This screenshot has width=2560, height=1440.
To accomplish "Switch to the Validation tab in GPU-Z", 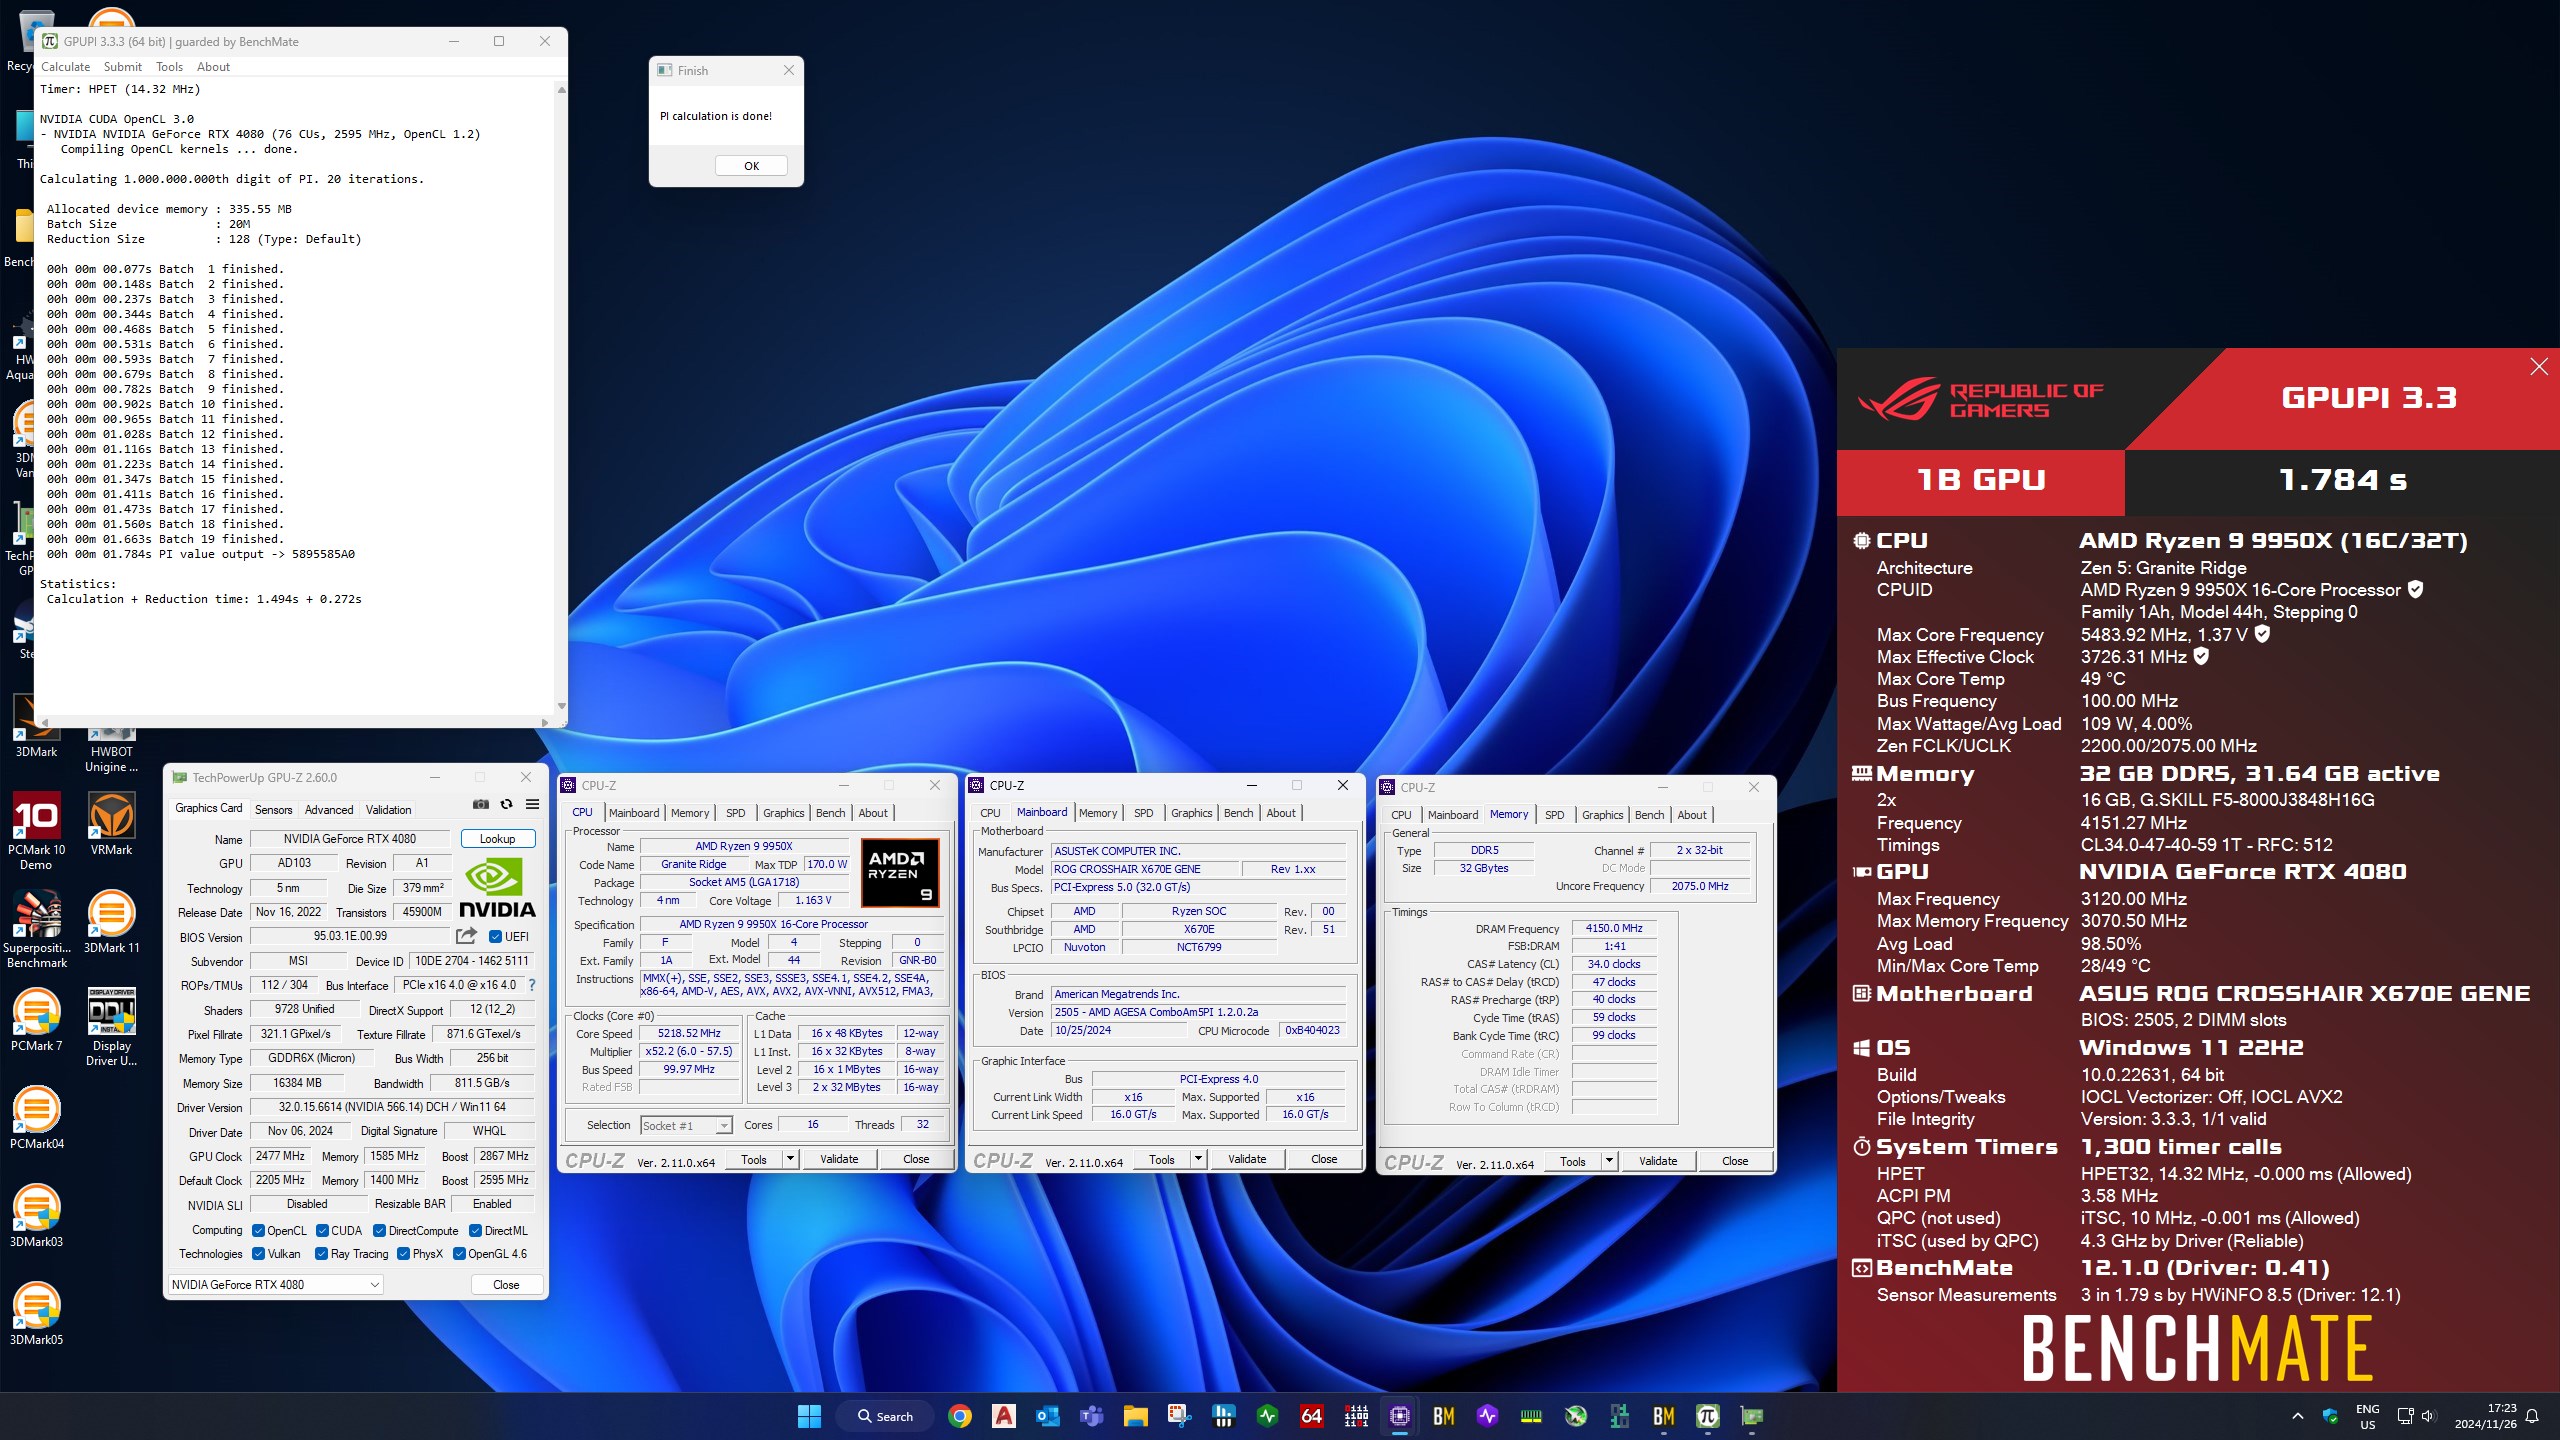I will point(388,810).
